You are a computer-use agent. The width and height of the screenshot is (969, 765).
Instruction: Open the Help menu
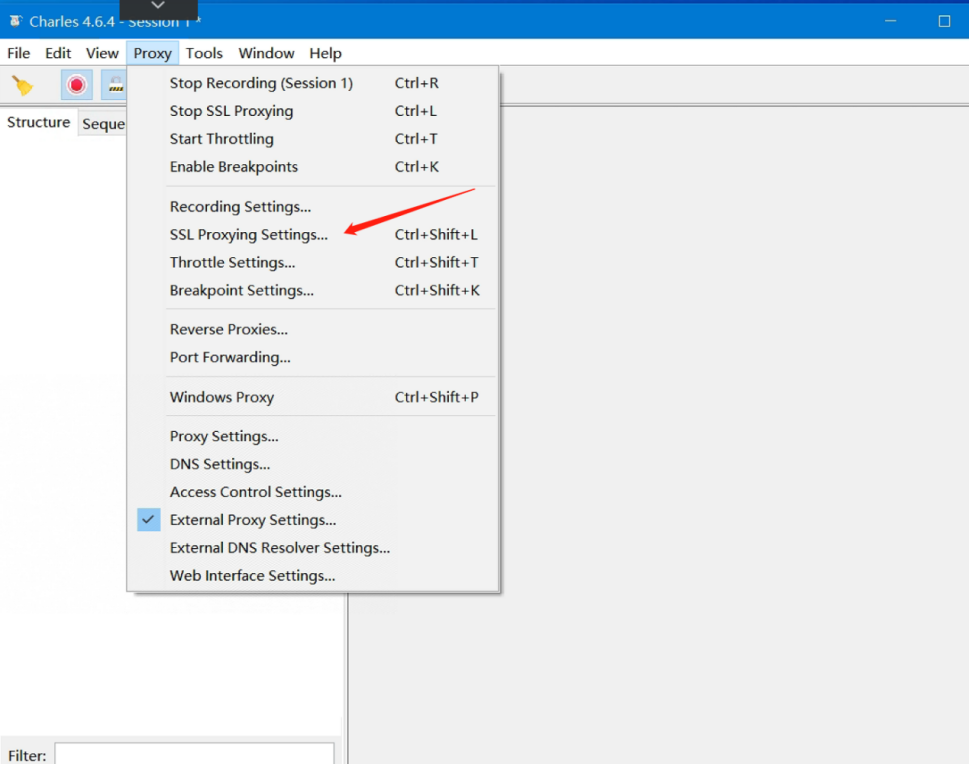pyautogui.click(x=326, y=53)
